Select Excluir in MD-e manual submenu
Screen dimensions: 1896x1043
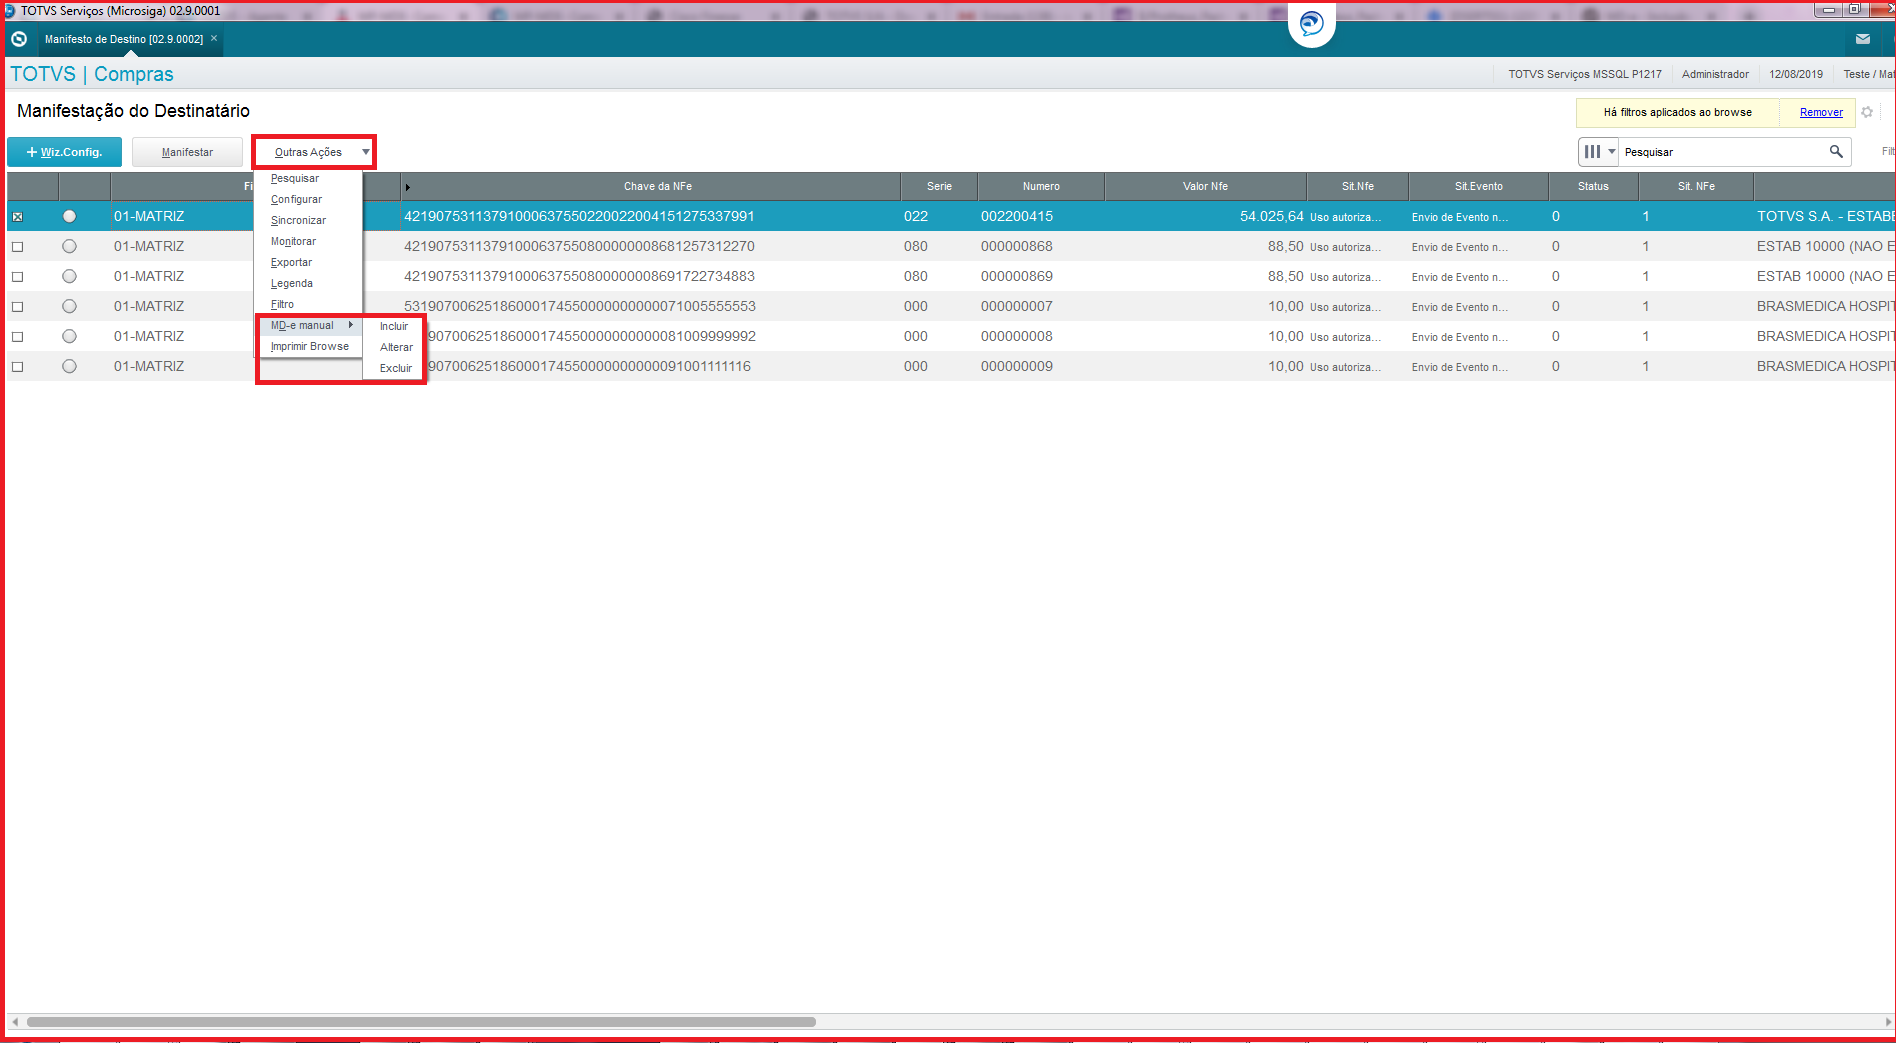pyautogui.click(x=396, y=368)
